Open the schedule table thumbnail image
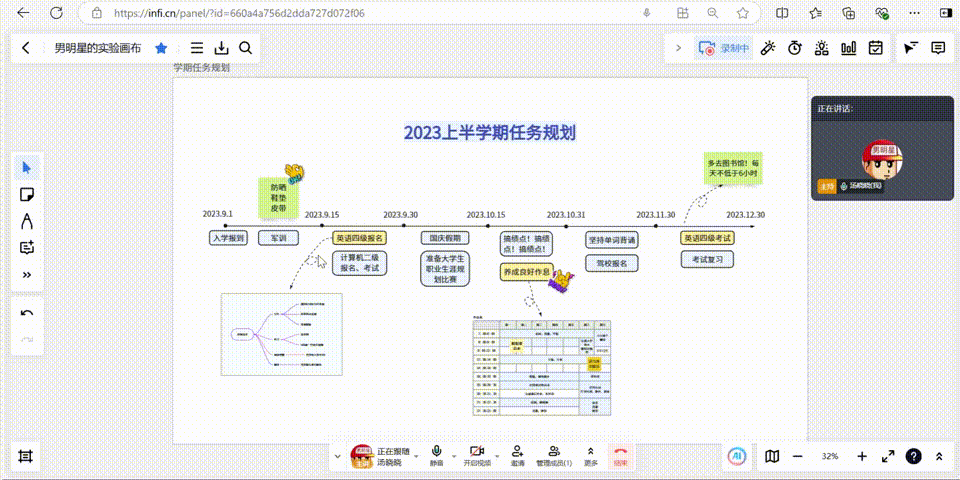Viewport: 960px width, 480px height. pyautogui.click(x=542, y=367)
